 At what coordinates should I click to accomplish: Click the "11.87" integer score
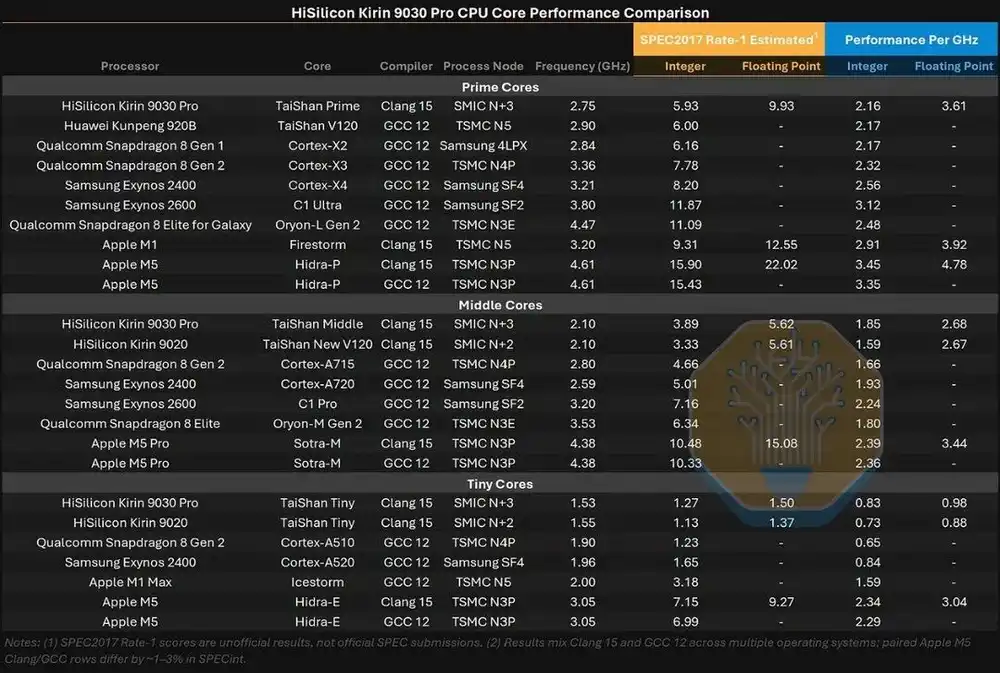tap(686, 205)
